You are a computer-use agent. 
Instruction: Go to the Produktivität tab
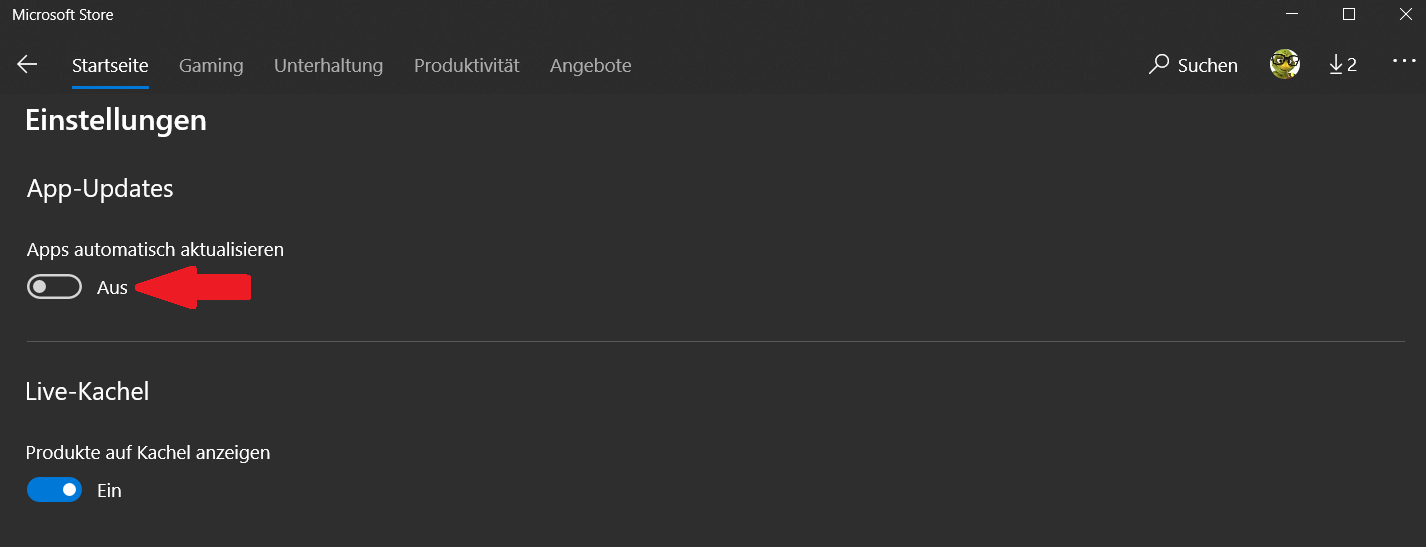[467, 66]
